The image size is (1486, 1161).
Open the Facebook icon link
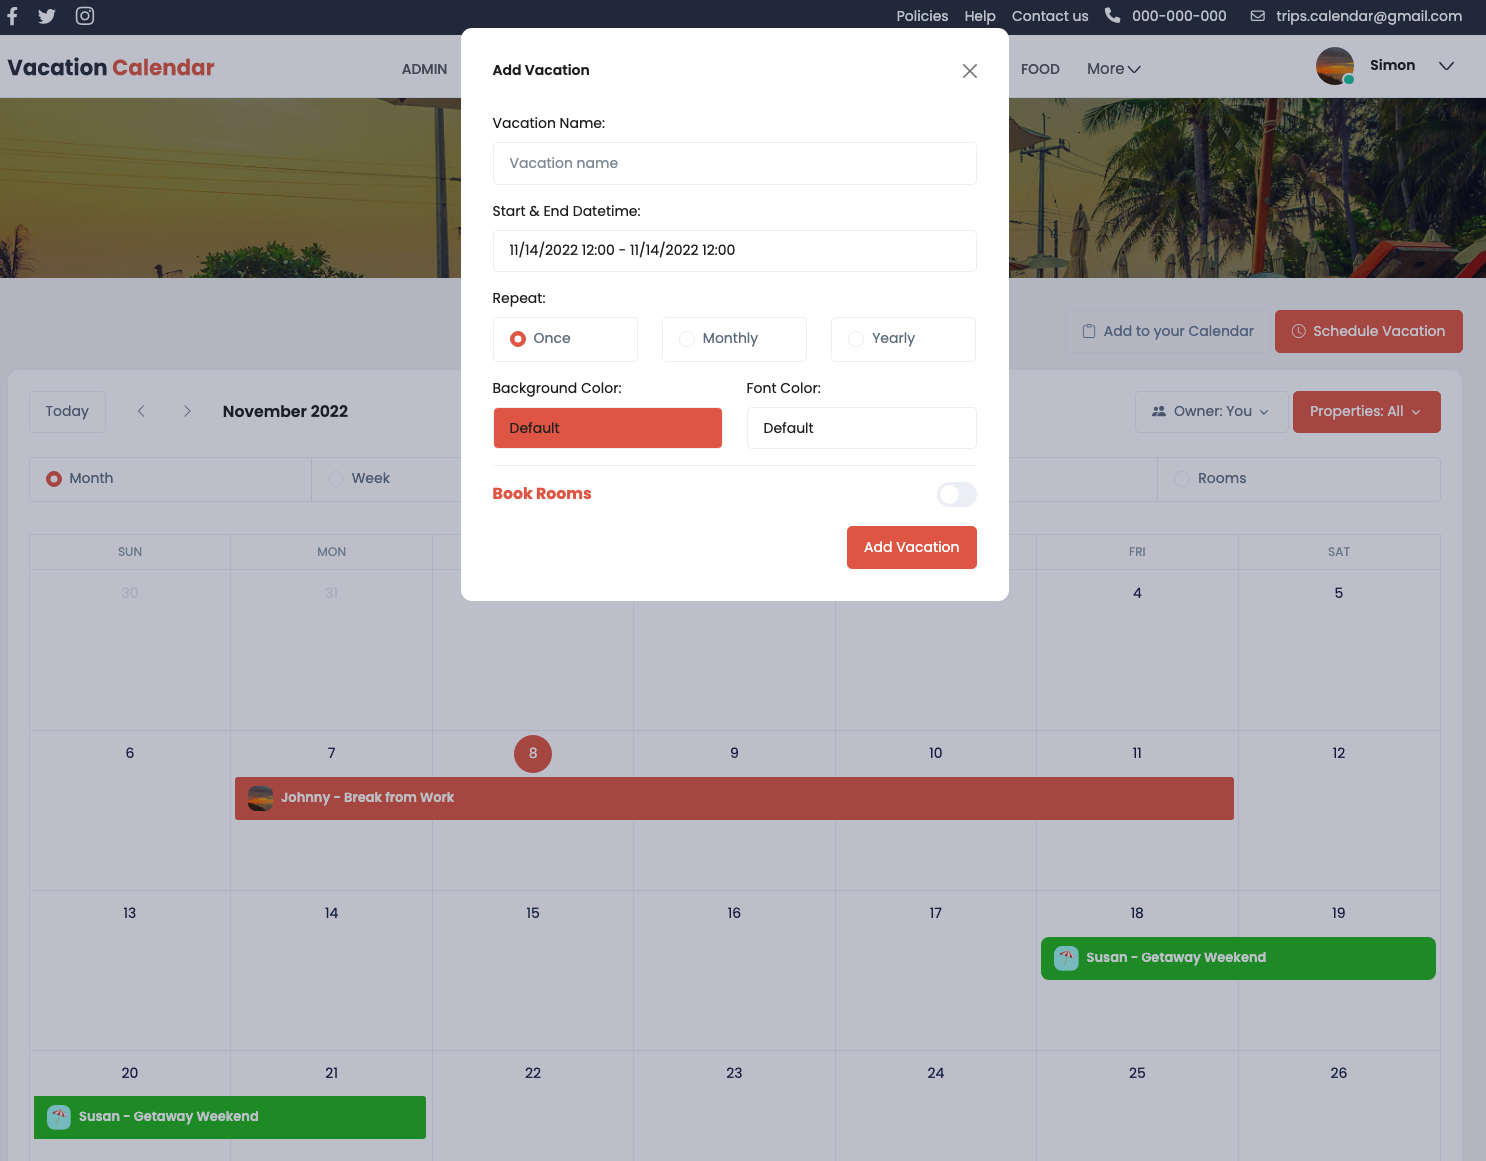(x=12, y=16)
